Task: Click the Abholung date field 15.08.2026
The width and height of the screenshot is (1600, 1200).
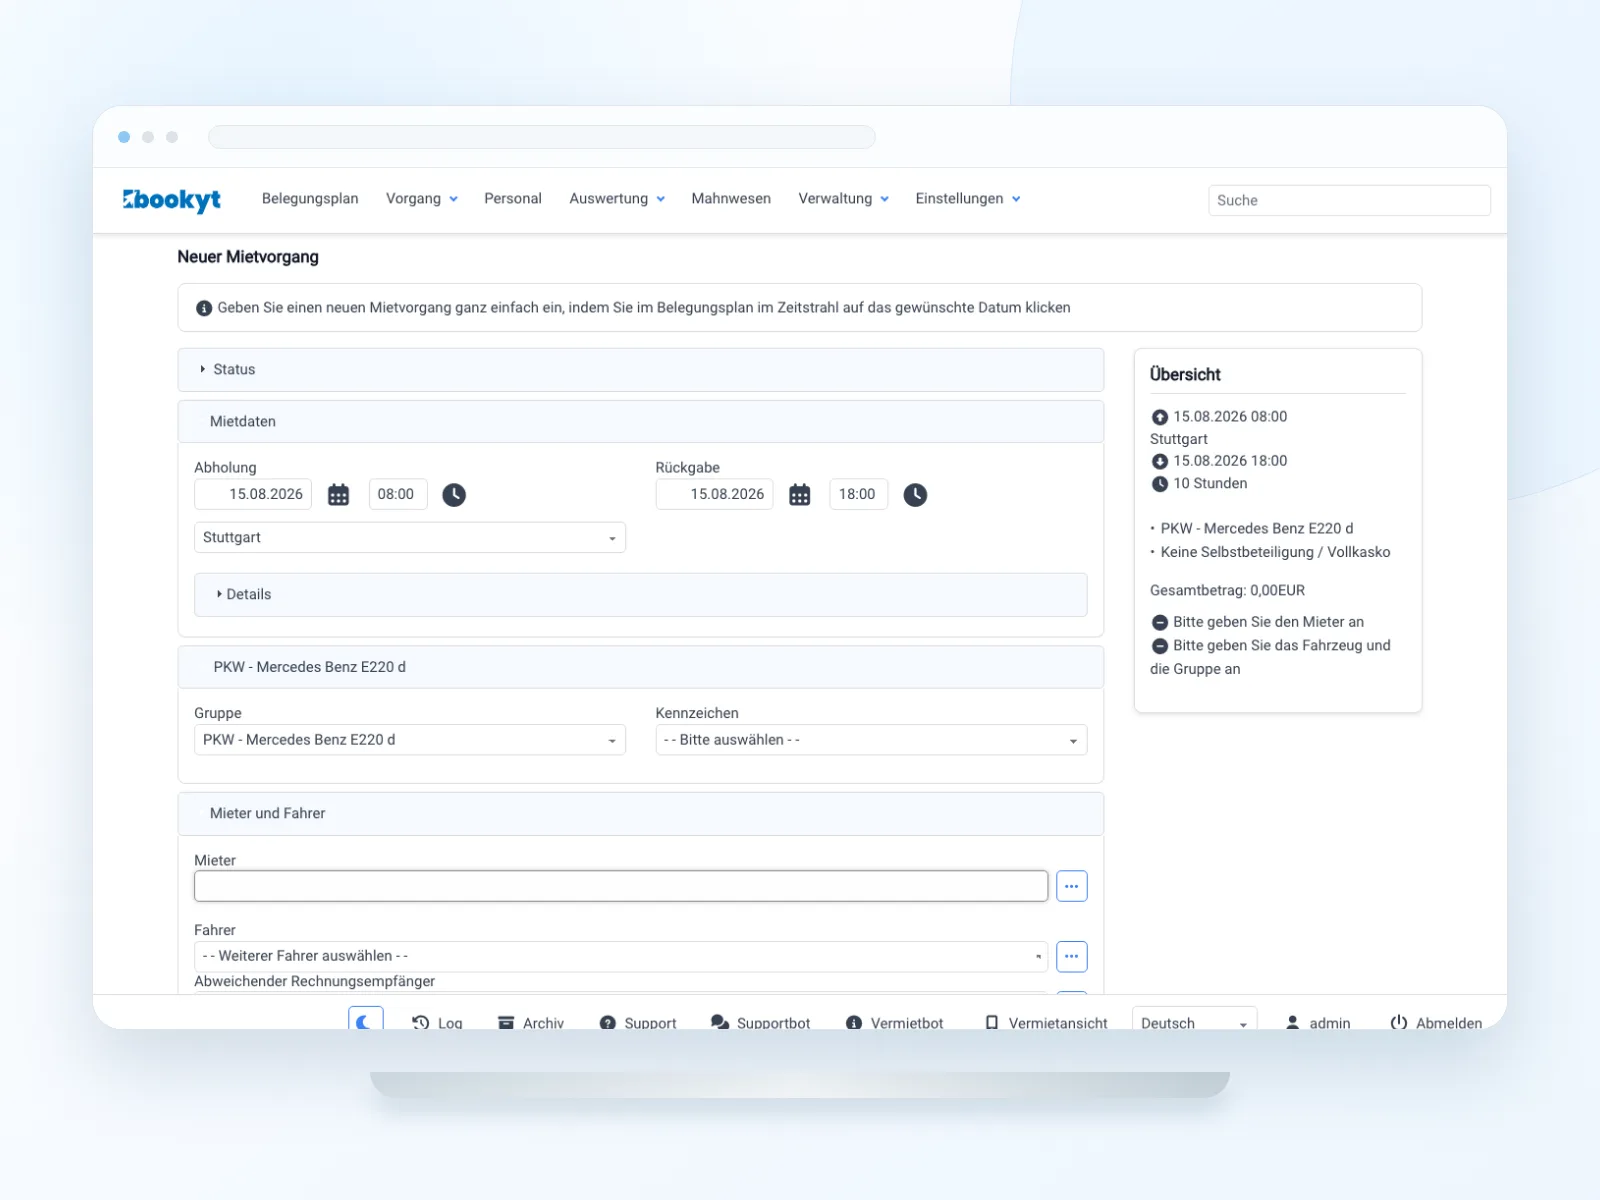Action: (x=253, y=494)
